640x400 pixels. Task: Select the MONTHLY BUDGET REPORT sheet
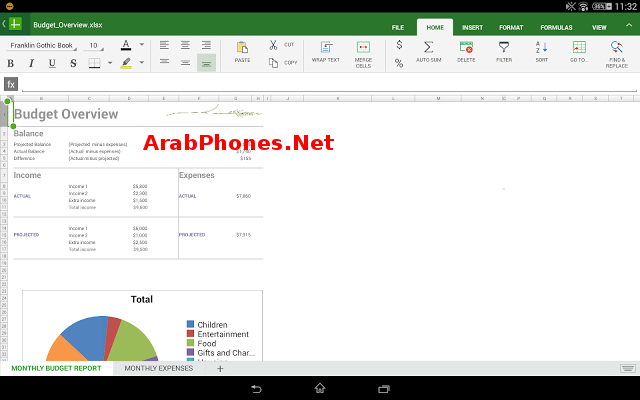[56, 369]
